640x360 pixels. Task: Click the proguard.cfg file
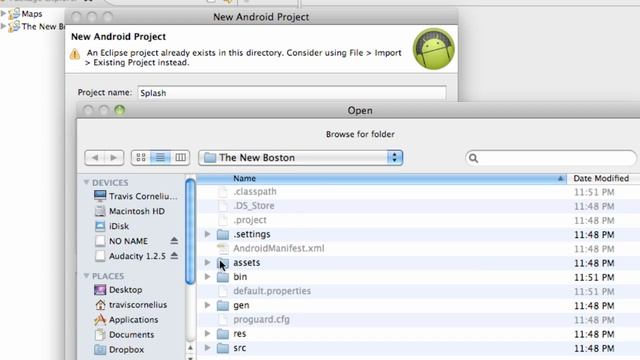coord(261,319)
